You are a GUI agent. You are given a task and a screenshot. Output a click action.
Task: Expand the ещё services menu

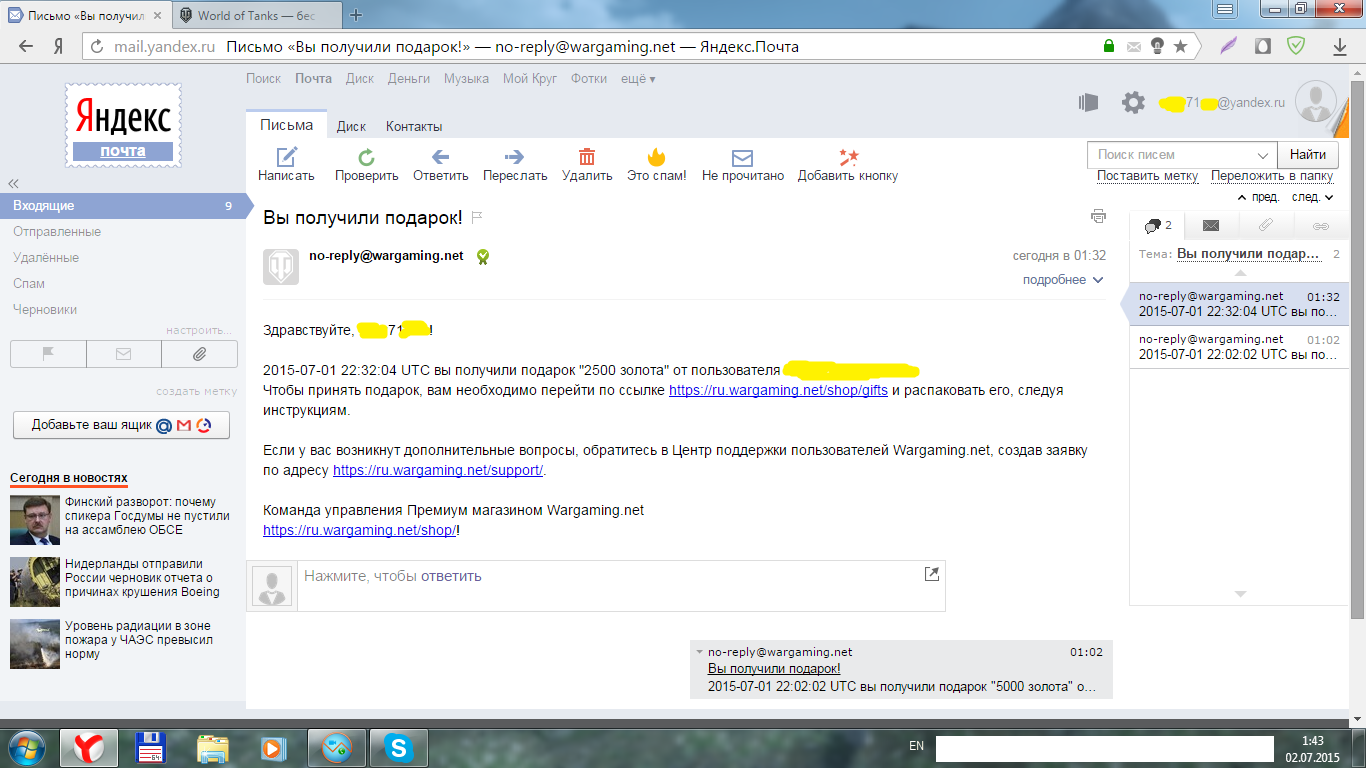638,79
